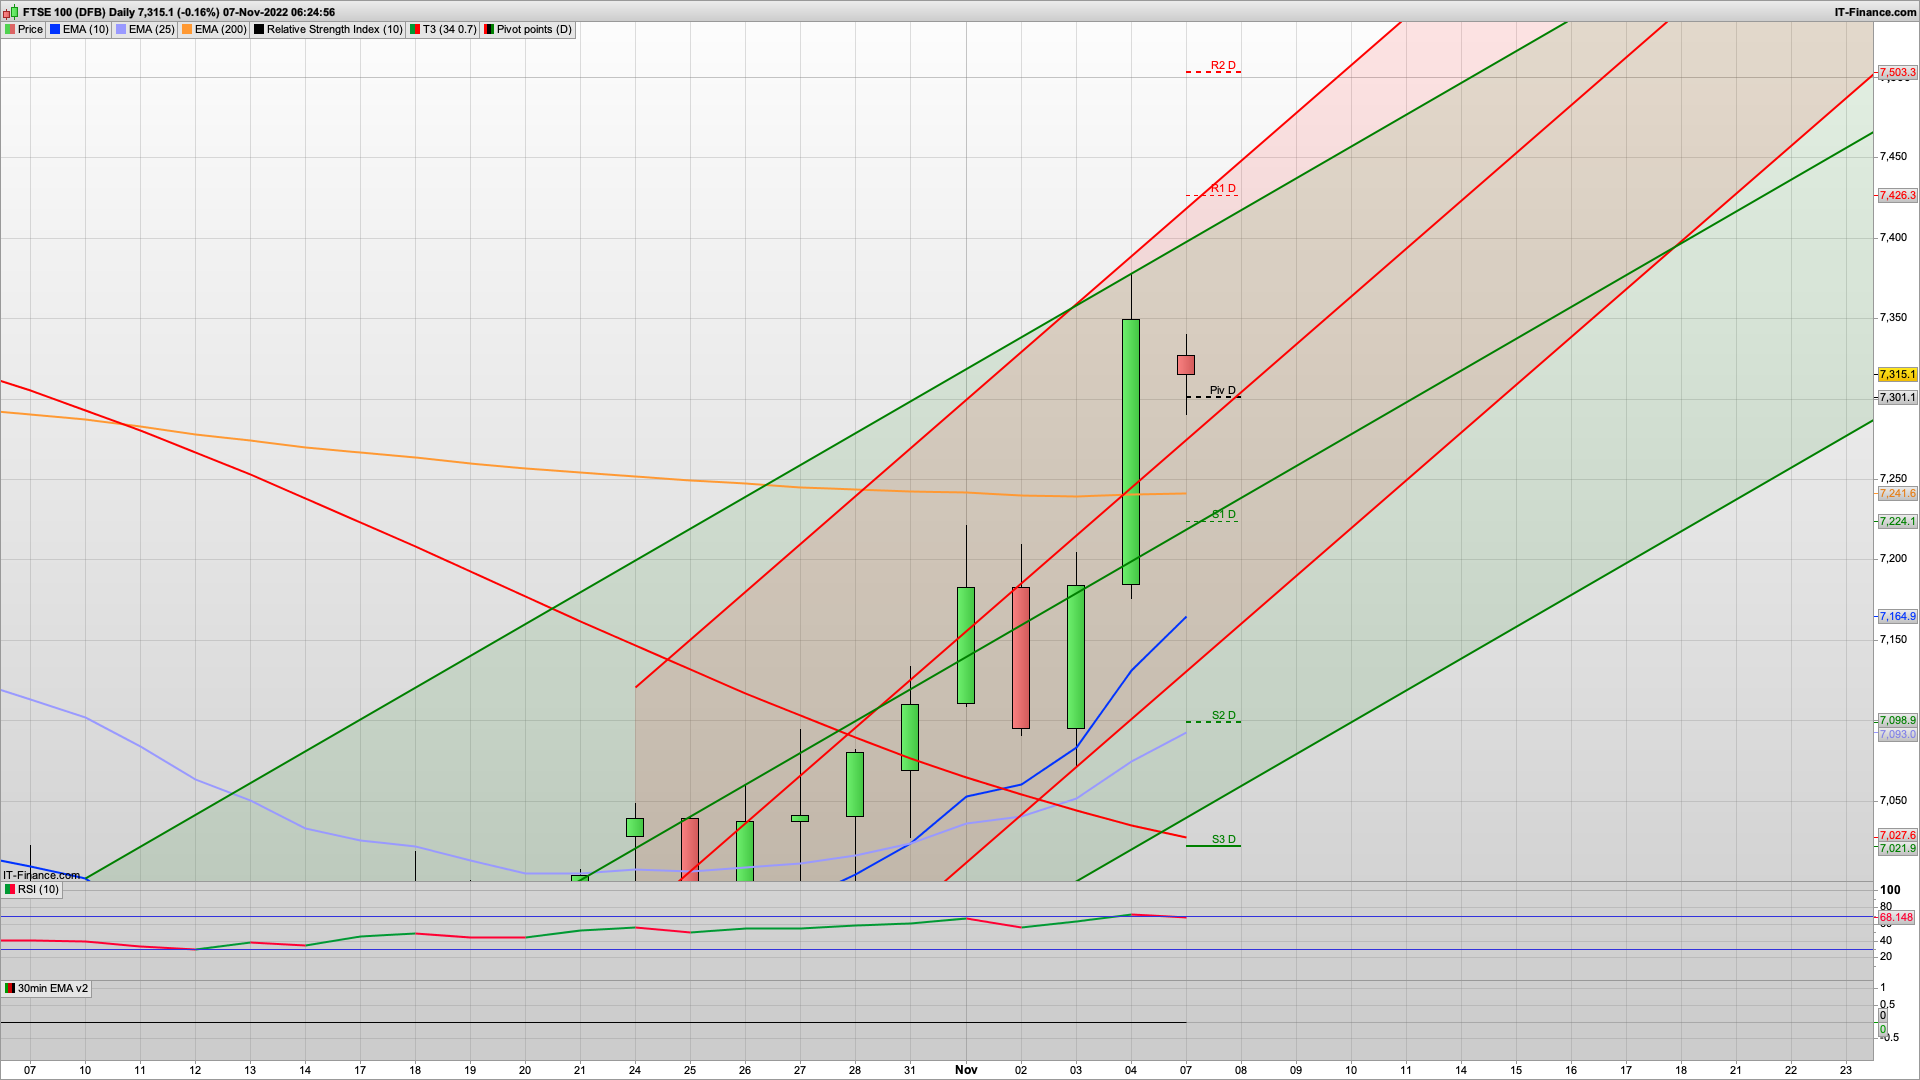The height and width of the screenshot is (1080, 1920).
Task: Click the Nov month label on the time axis
Action: click(x=966, y=1070)
